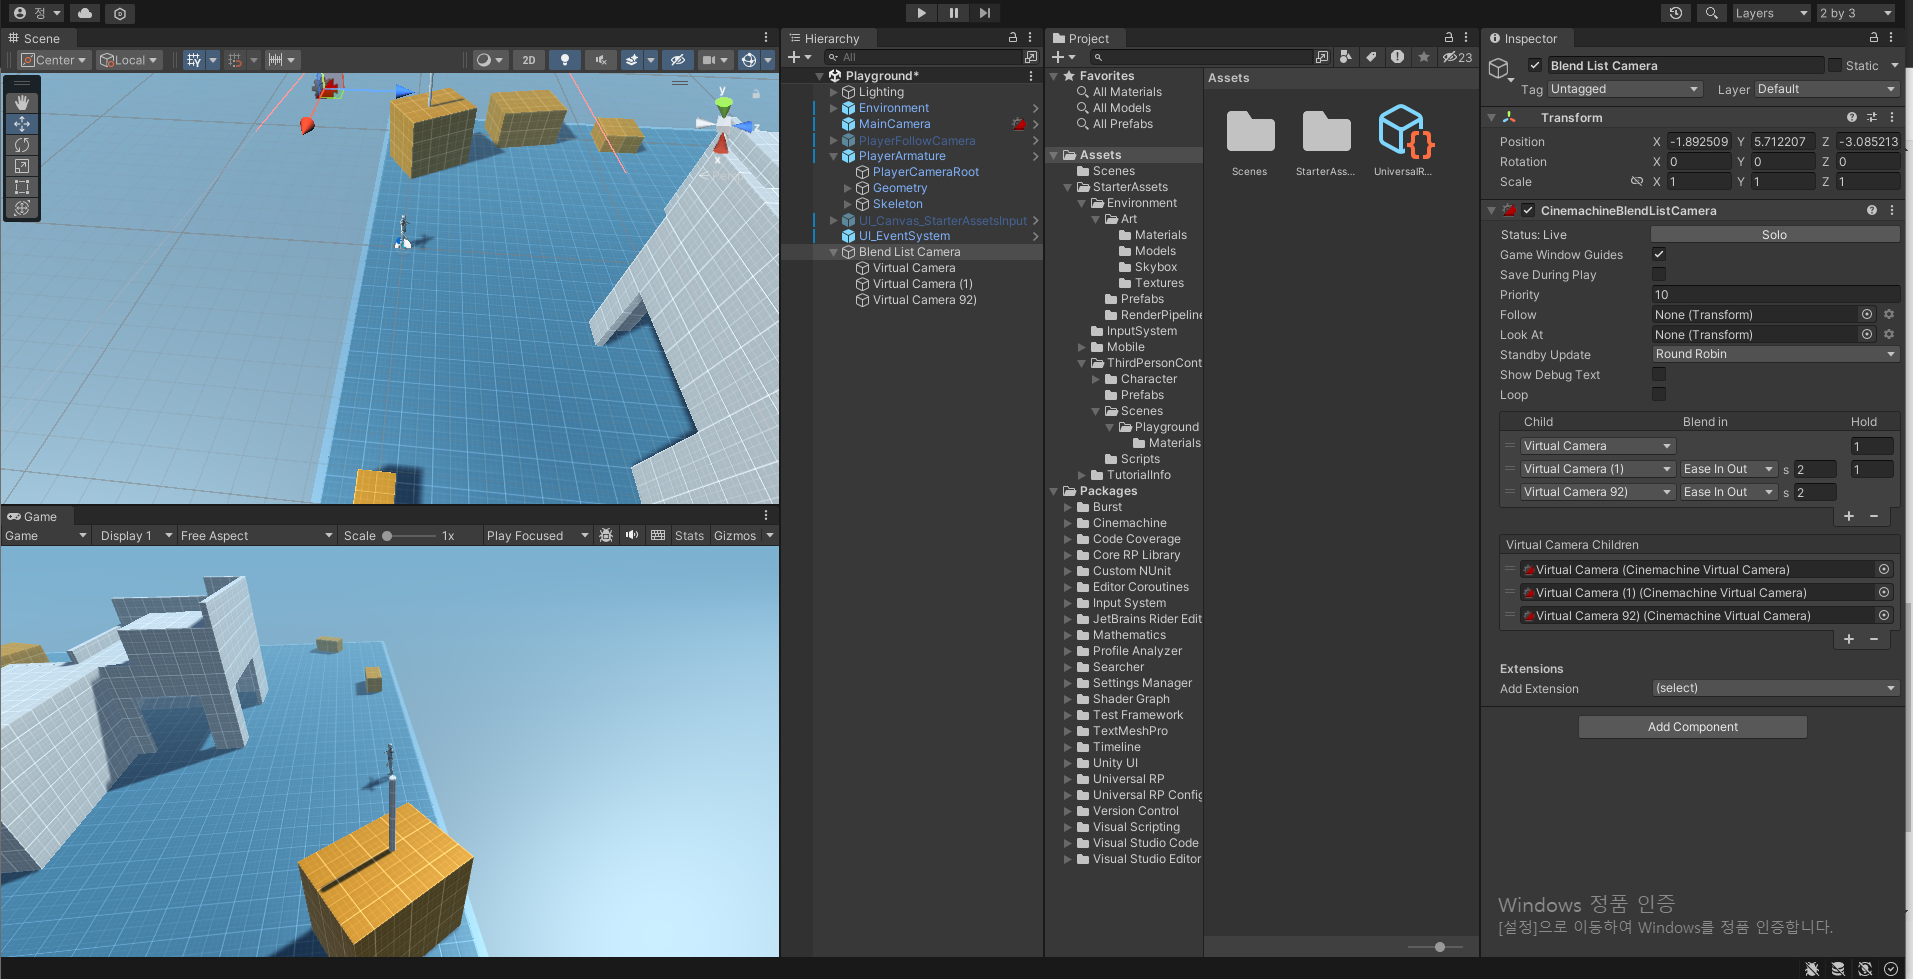1913x979 pixels.
Task: Click Project Search by Import Log Type icon
Action: coord(1397,57)
